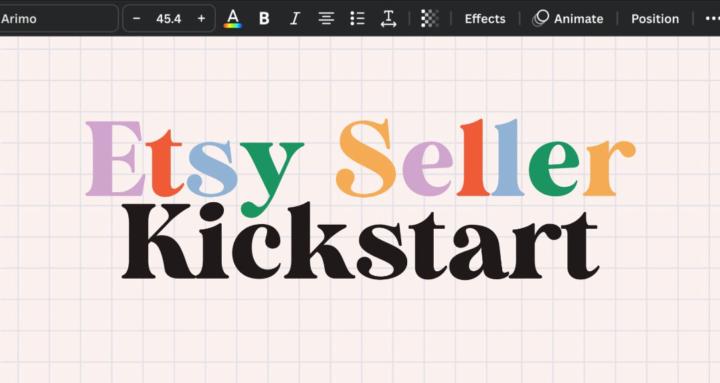Open the Animate options
Screen dimensions: 720x383
(568, 19)
